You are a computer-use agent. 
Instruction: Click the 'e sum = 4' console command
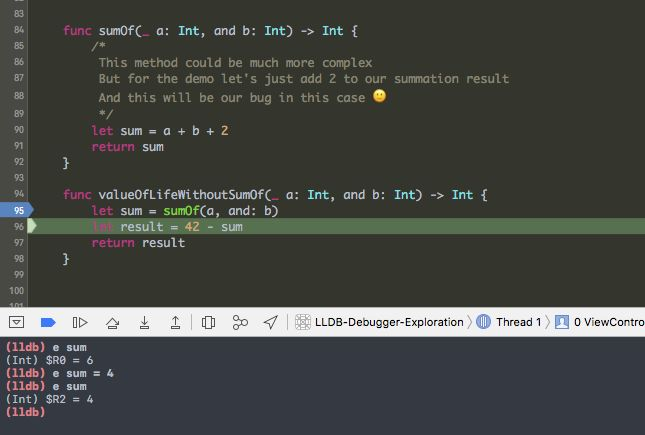[x=83, y=373]
